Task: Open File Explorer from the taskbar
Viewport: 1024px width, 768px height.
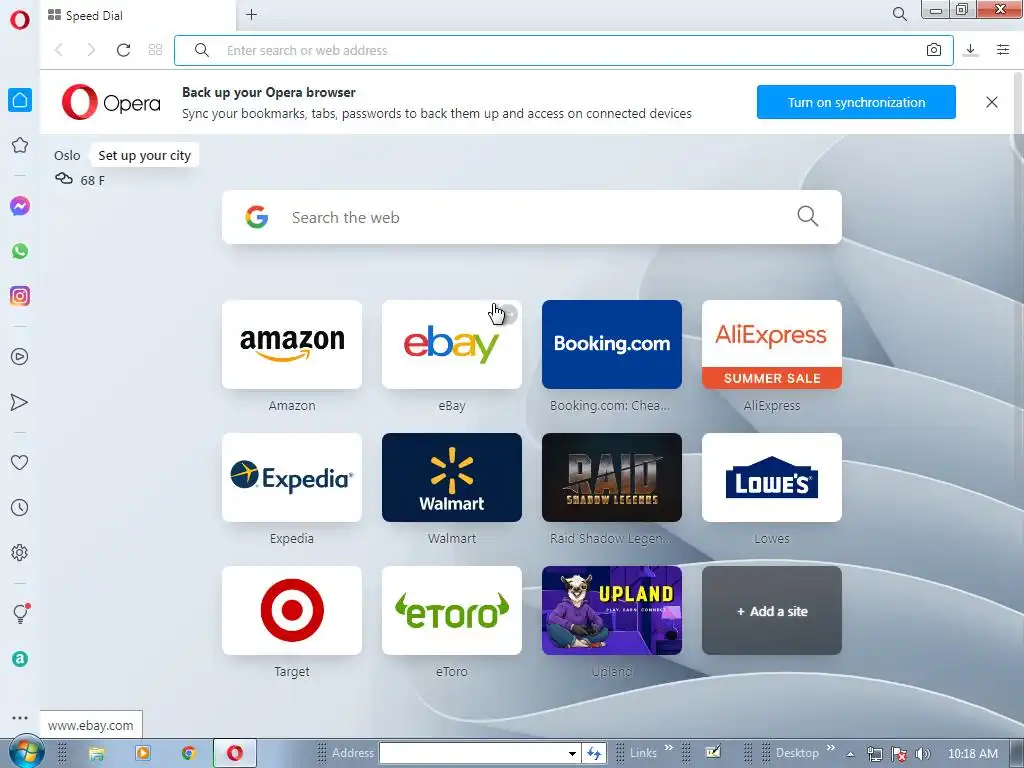Action: [x=97, y=754]
